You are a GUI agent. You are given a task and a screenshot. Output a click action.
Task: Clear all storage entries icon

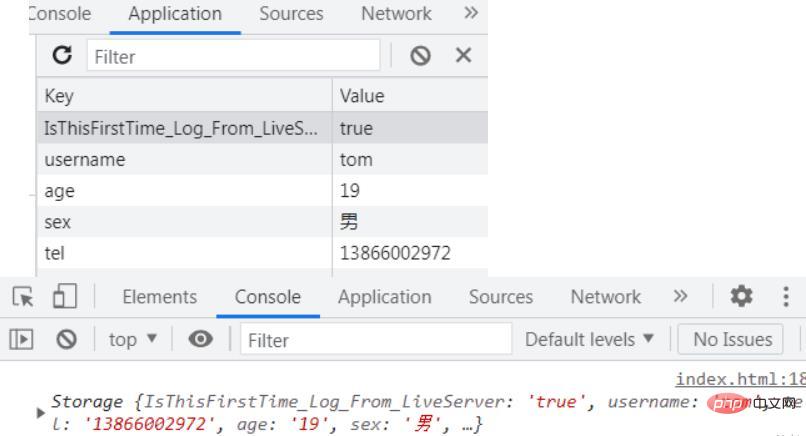pyautogui.click(x=421, y=56)
